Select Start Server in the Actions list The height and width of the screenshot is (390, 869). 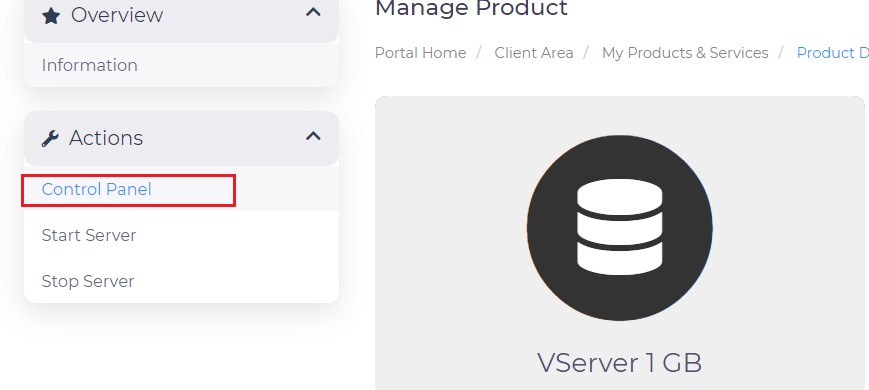tap(181, 235)
